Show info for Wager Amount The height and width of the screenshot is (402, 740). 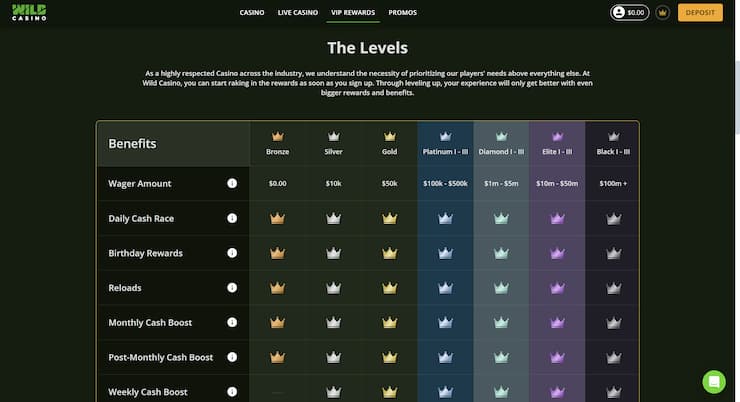232,184
